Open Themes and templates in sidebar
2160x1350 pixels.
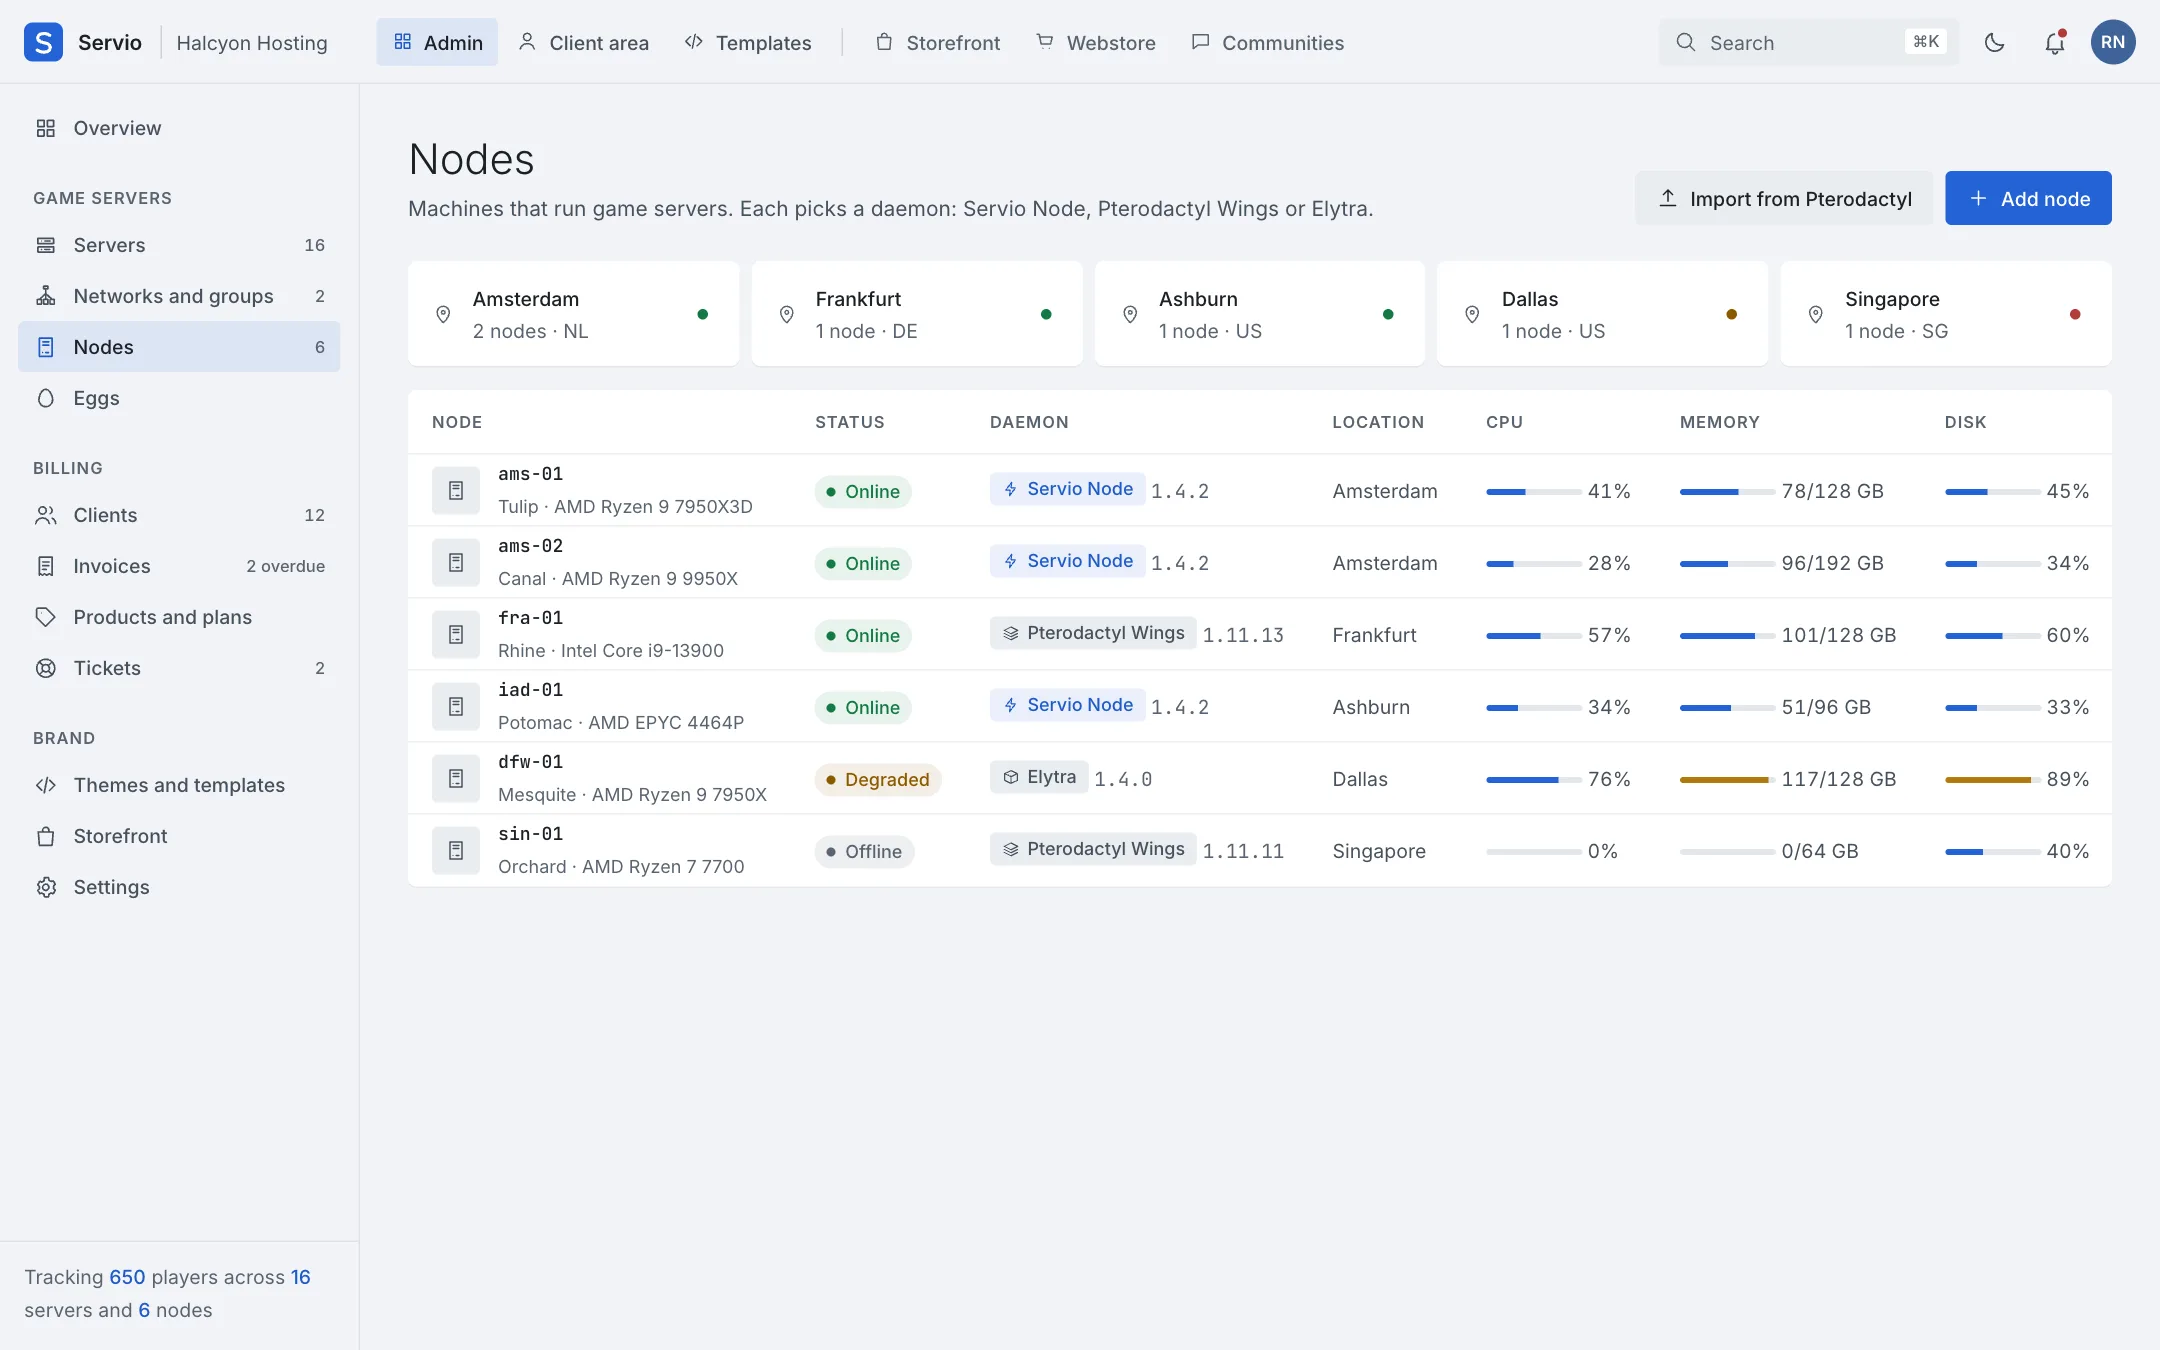coord(179,785)
